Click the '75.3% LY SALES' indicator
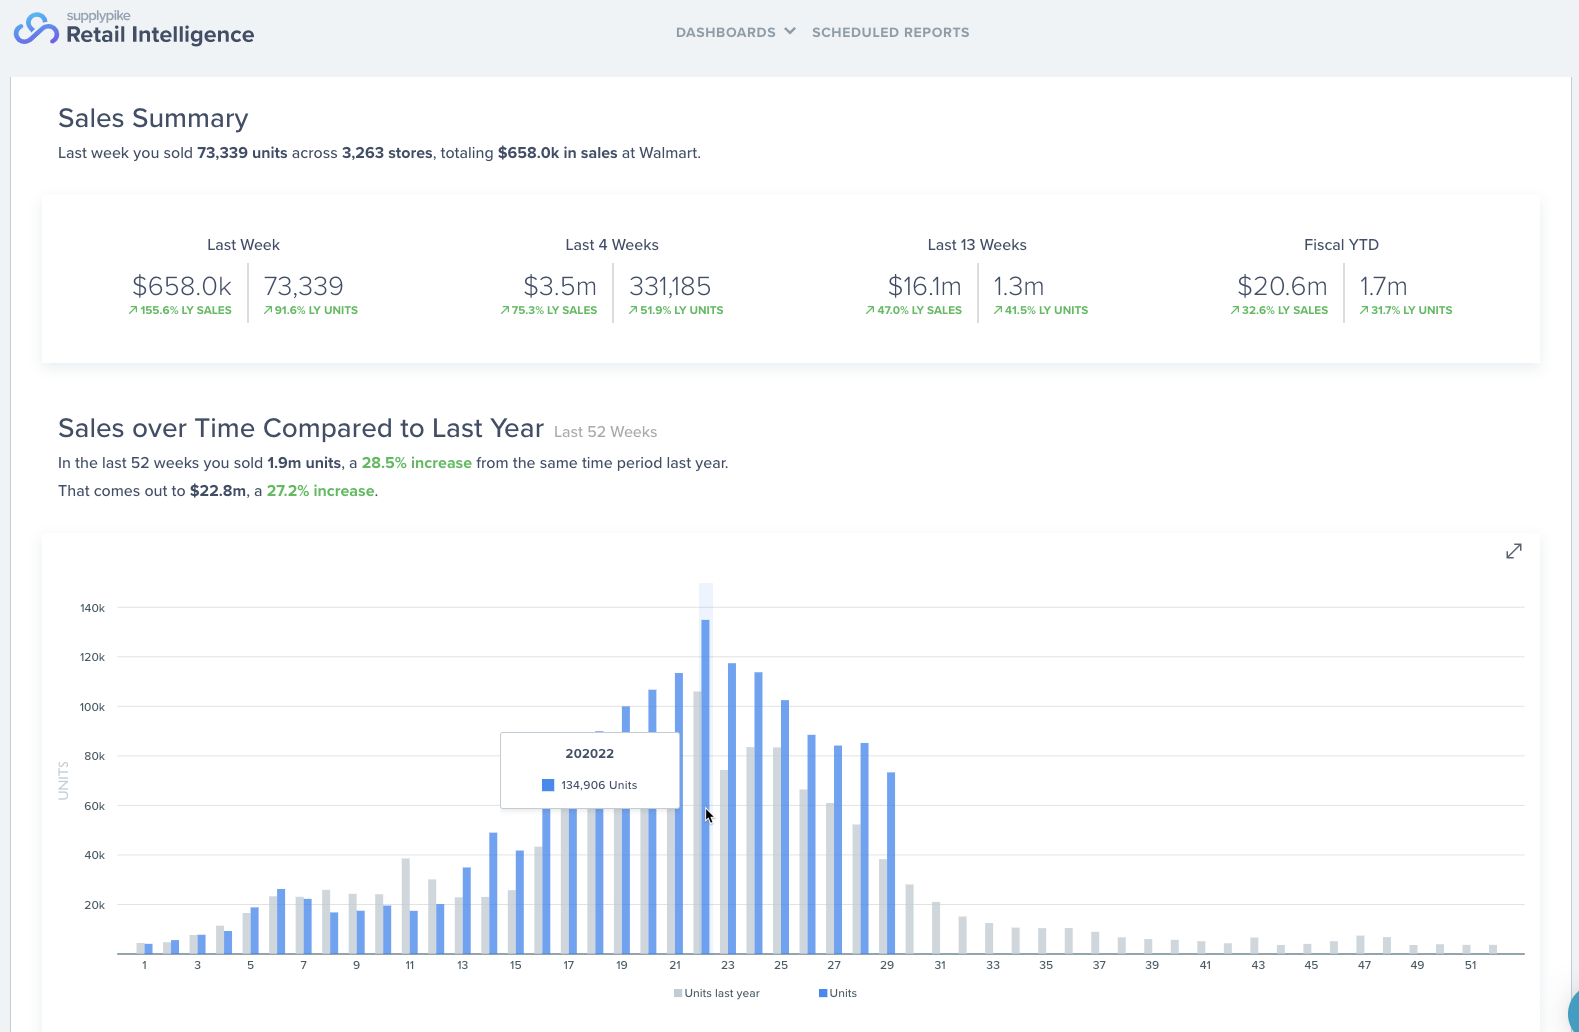Screen dimensions: 1579x1032 tap(549, 310)
